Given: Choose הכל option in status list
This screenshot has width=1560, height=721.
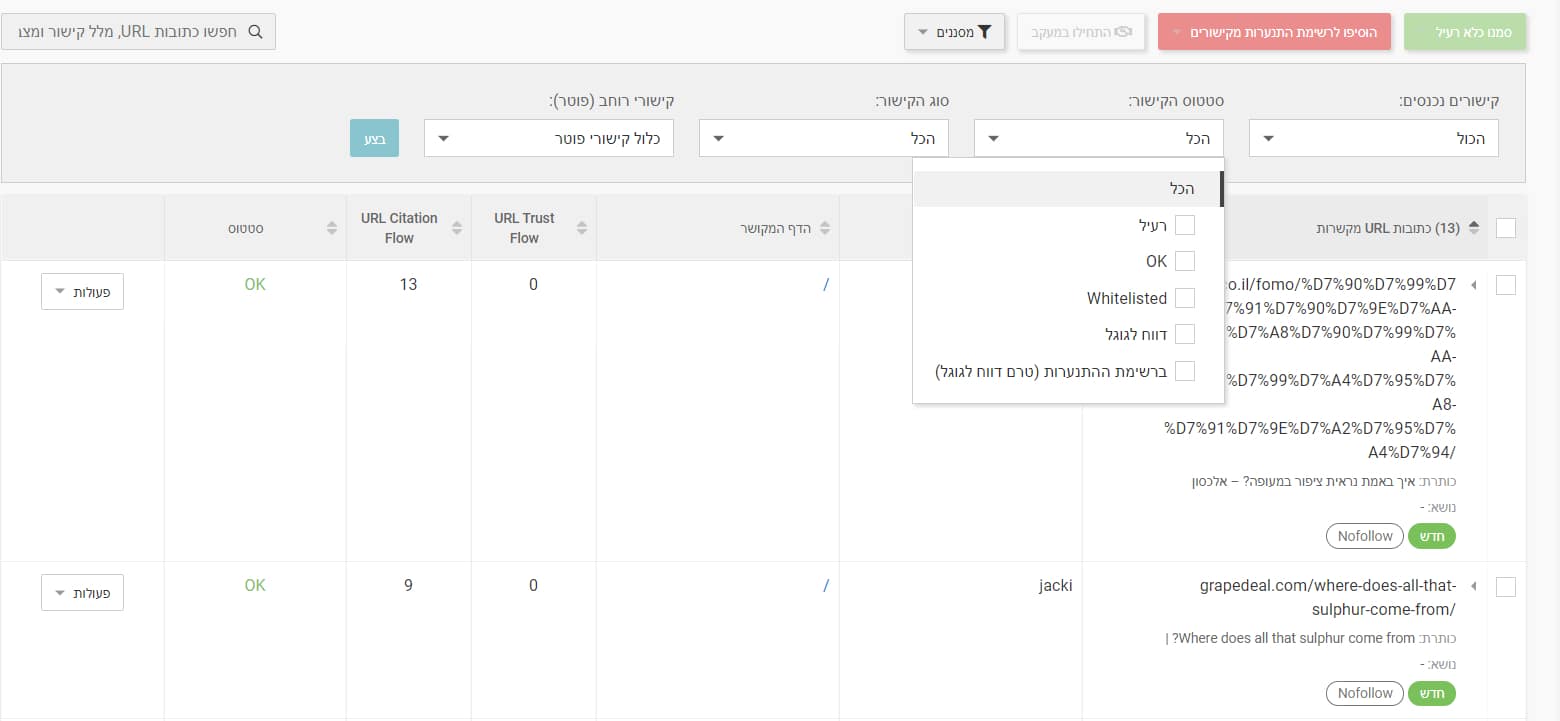Looking at the screenshot, I should pyautogui.click(x=1068, y=189).
